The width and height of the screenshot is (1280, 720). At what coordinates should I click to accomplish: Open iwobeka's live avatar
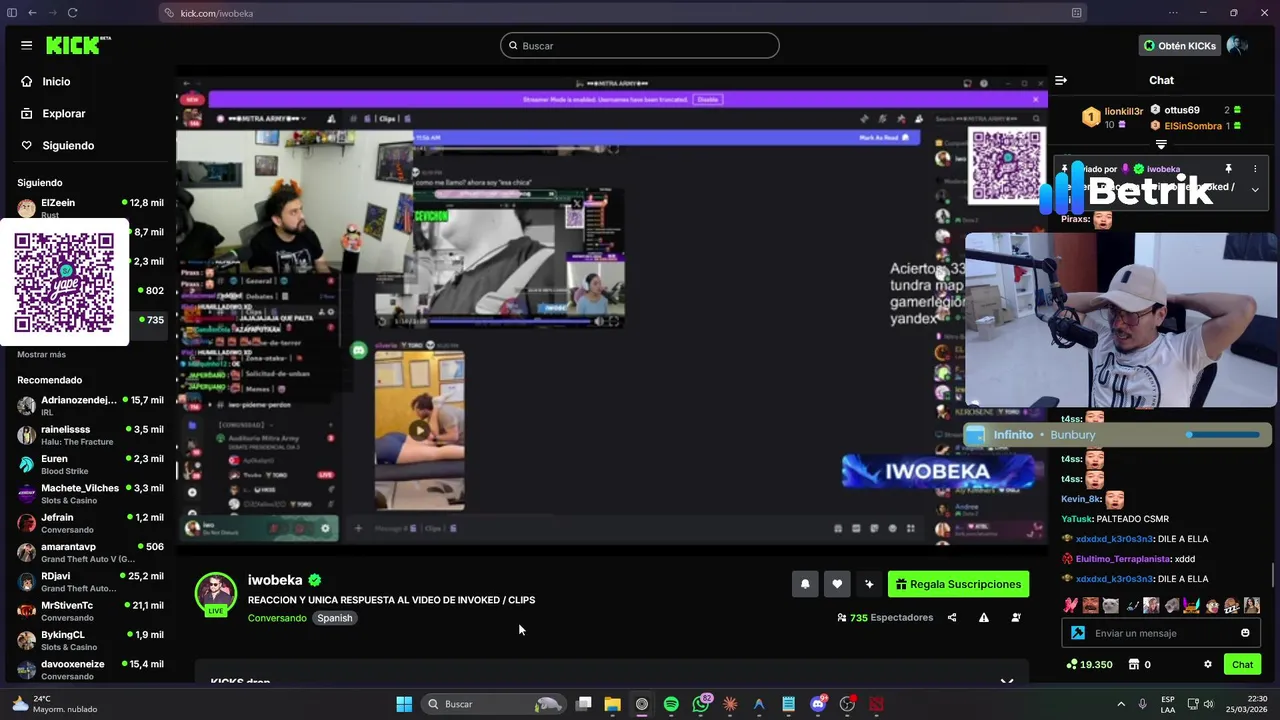[215, 594]
